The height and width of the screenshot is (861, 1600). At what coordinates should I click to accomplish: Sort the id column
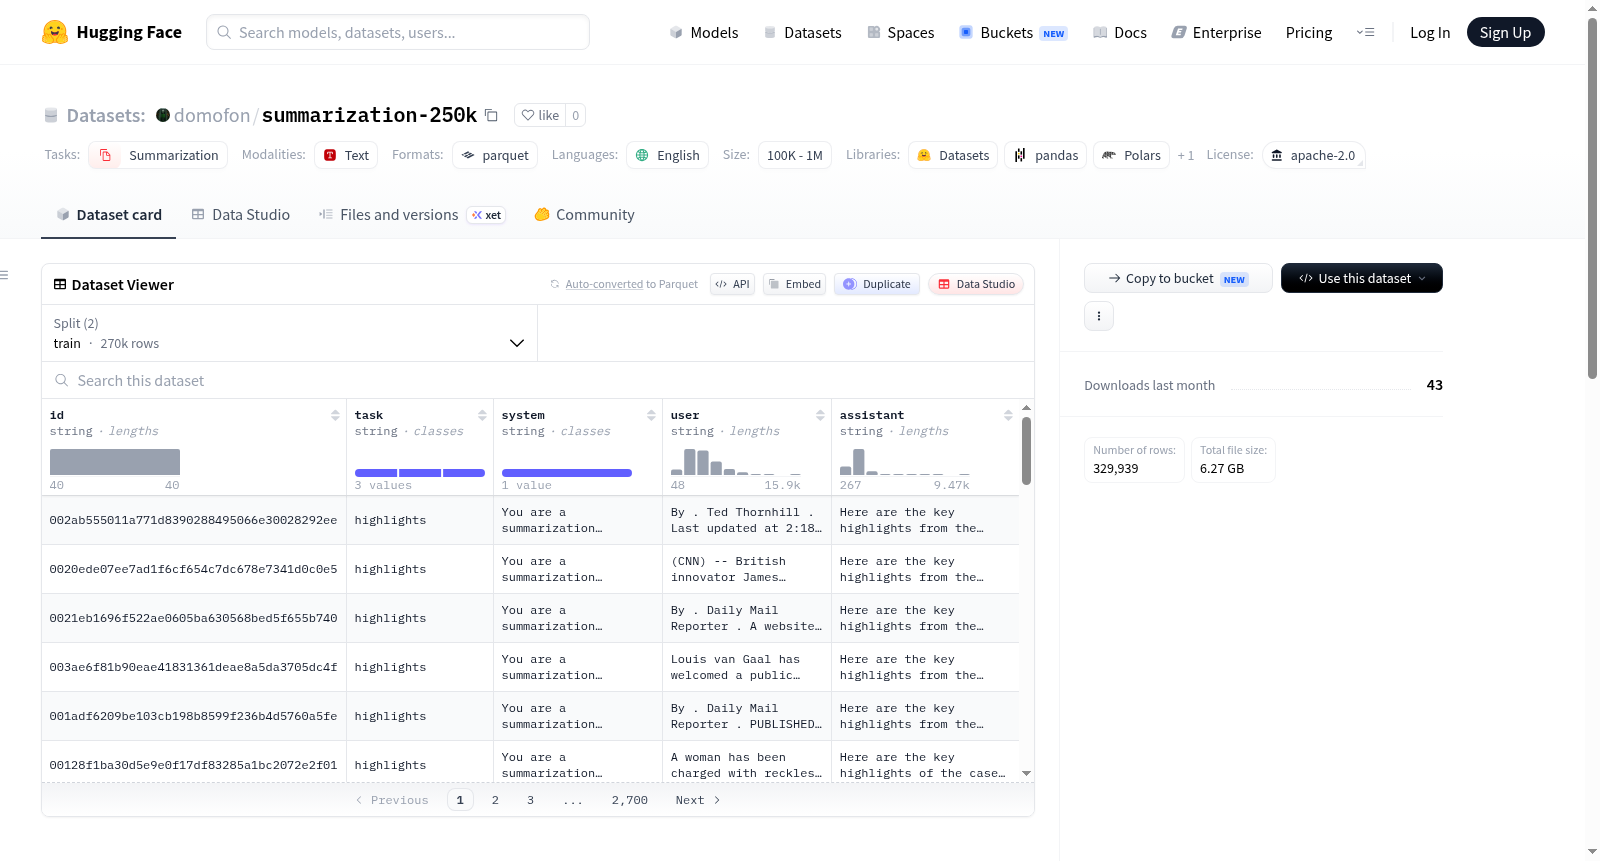click(335, 415)
